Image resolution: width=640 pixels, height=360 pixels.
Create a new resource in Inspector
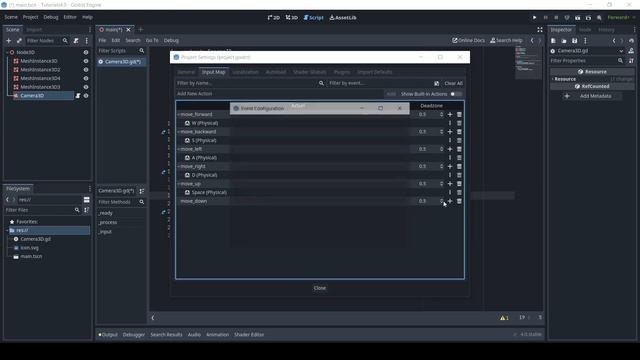(553, 41)
